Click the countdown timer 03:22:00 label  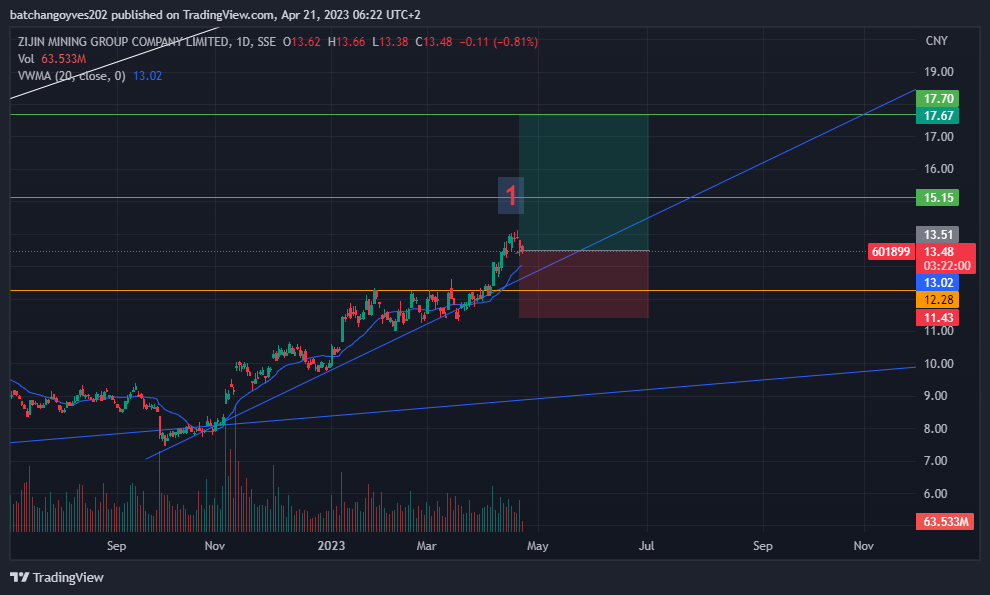tap(946, 266)
